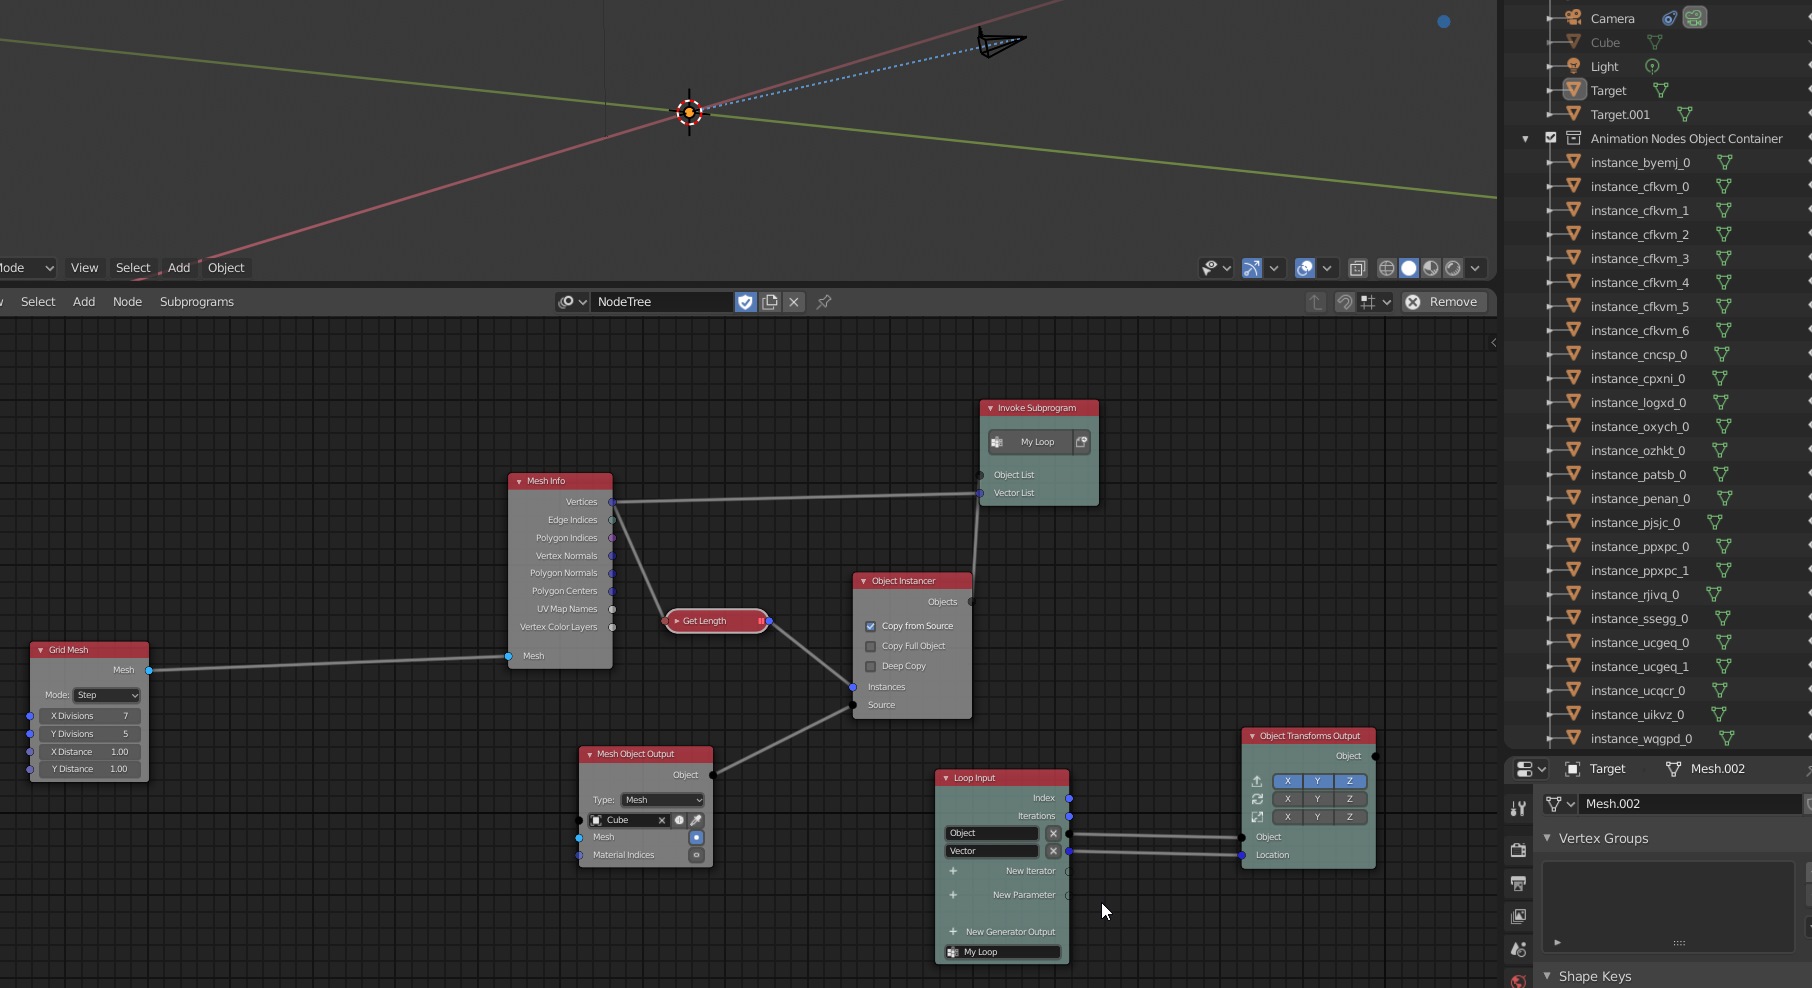The image size is (1812, 988).
Task: Enable Deep Copy in Object Instancer node
Action: tap(871, 666)
